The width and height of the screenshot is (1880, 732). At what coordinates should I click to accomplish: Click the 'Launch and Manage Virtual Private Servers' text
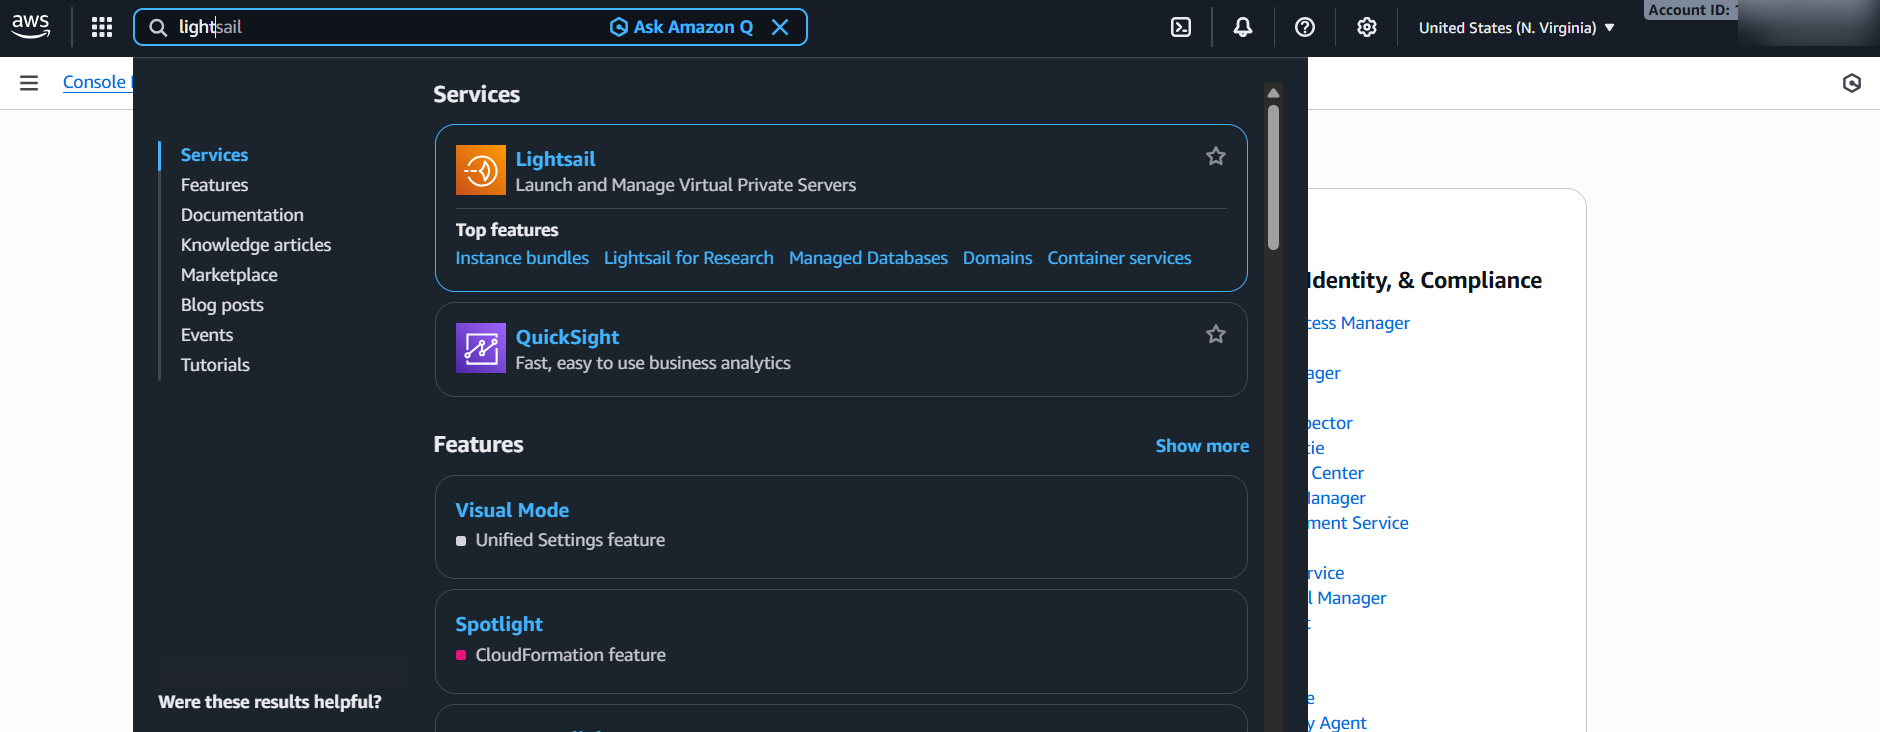[686, 185]
